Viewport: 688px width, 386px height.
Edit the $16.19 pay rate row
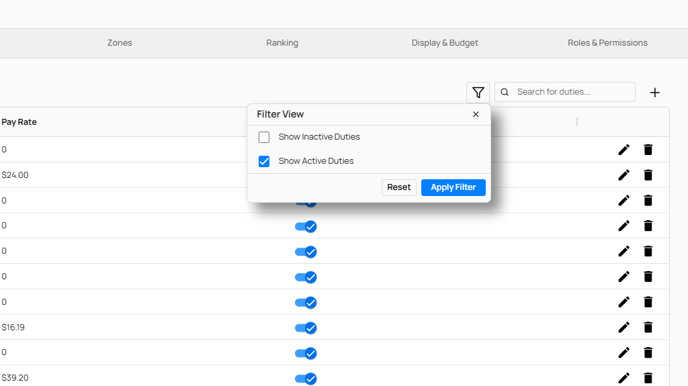click(x=624, y=327)
